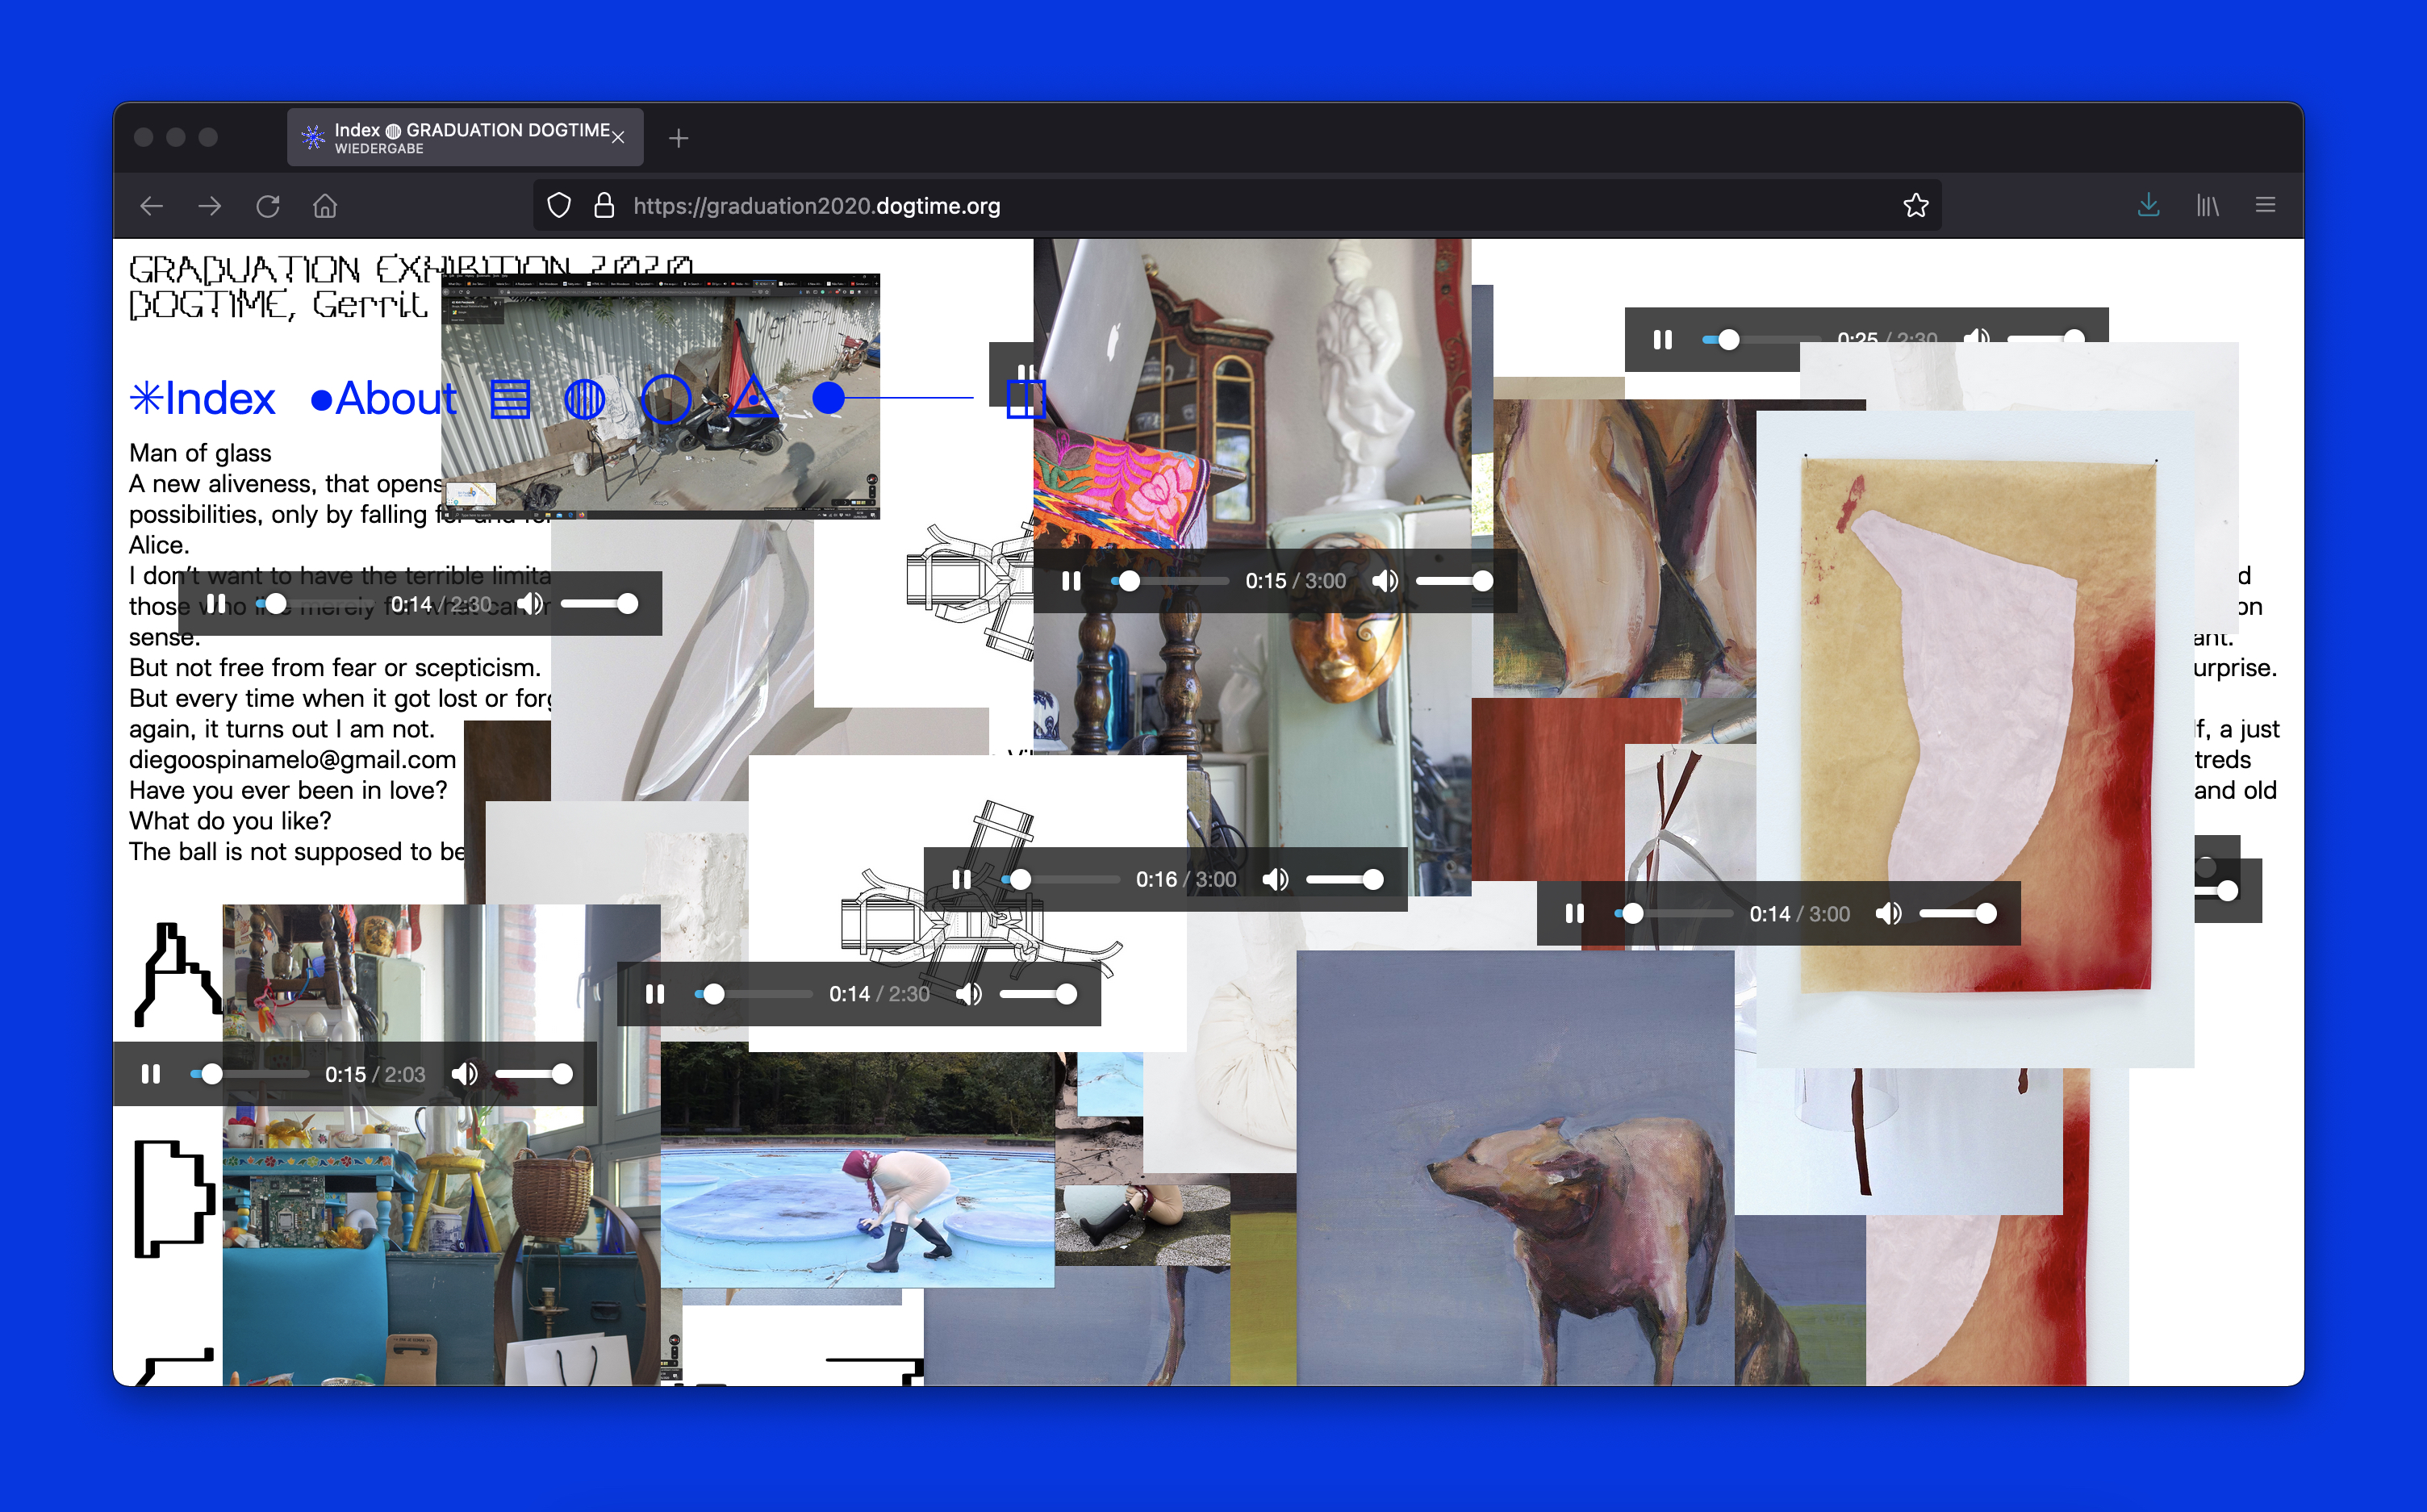Viewport: 2427px width, 1512px height.
Task: Bookmark this page with the star icon
Action: 1915,206
